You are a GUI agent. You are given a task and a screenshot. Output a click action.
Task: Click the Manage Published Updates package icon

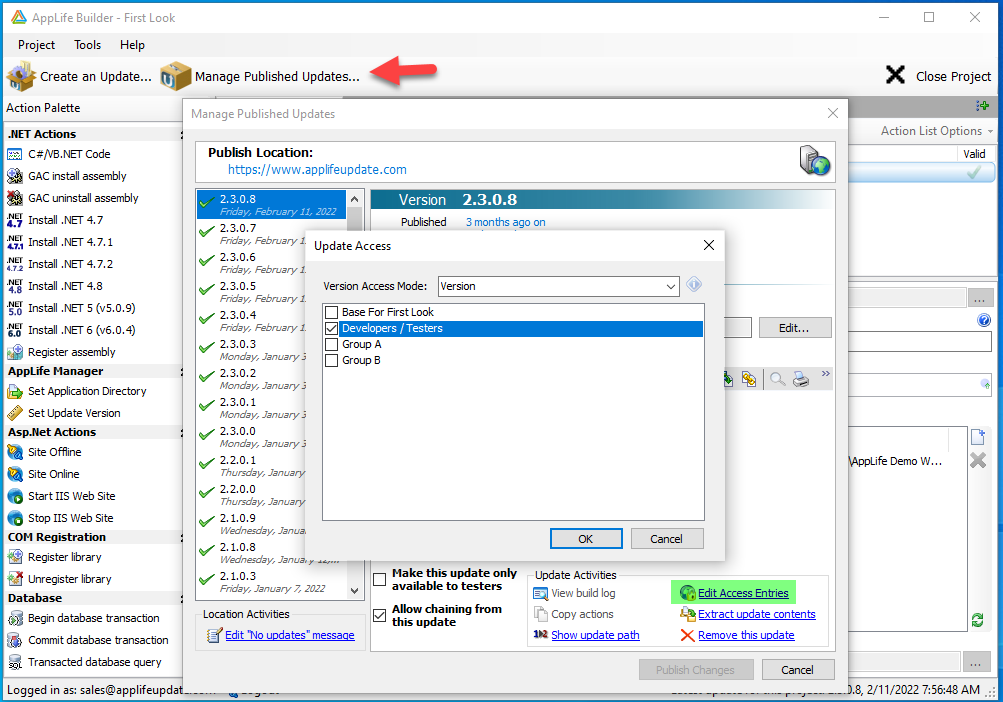coord(175,76)
